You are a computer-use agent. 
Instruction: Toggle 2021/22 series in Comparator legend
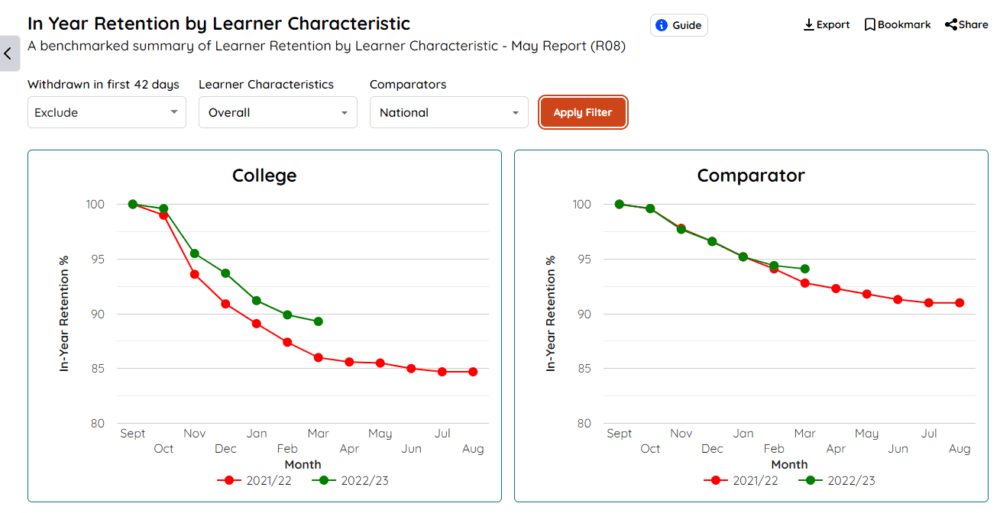[x=746, y=480]
